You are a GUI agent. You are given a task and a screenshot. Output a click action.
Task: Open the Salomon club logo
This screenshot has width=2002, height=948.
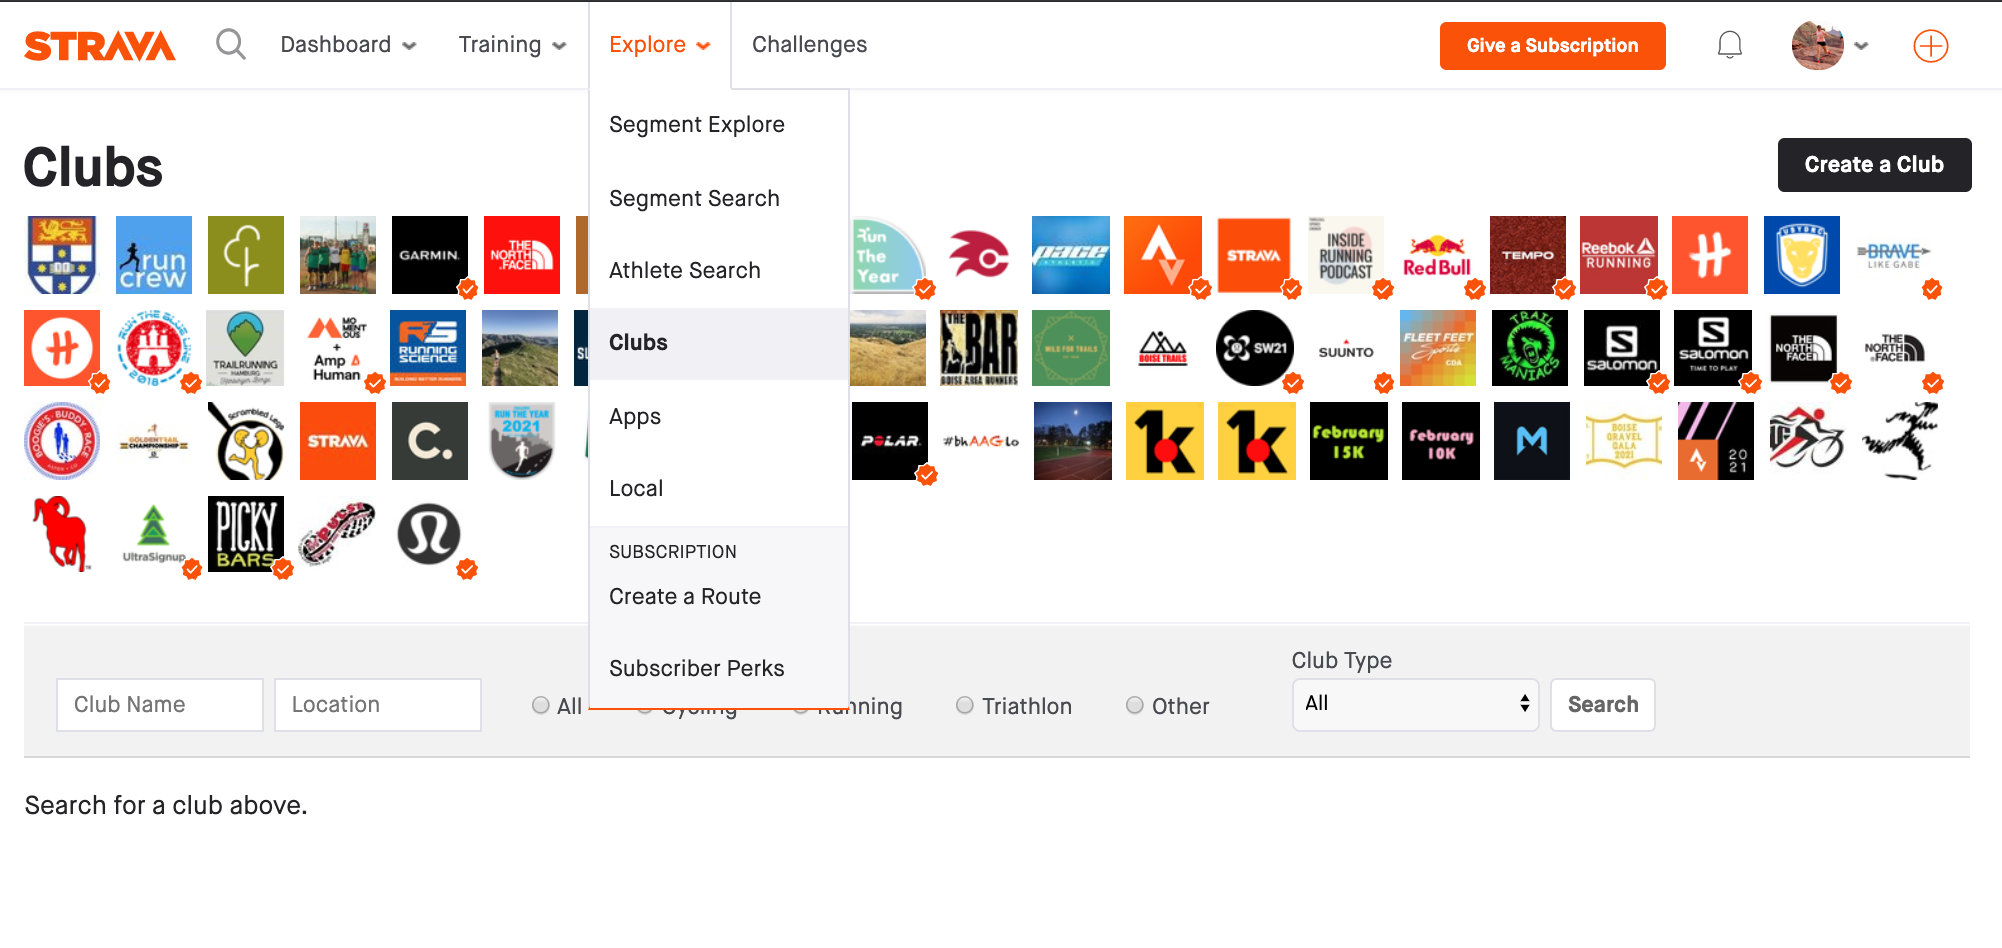point(1623,348)
